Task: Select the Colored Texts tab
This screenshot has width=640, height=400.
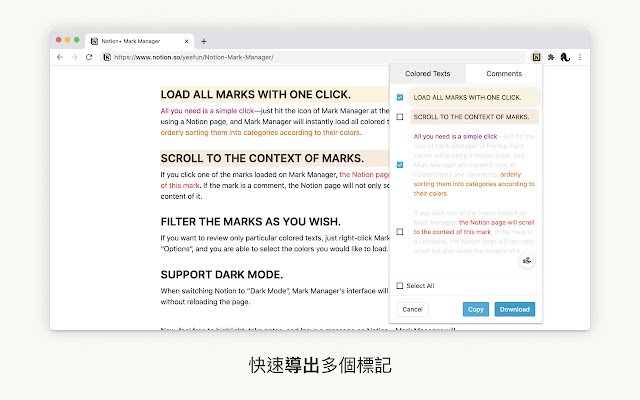Action: (x=427, y=74)
